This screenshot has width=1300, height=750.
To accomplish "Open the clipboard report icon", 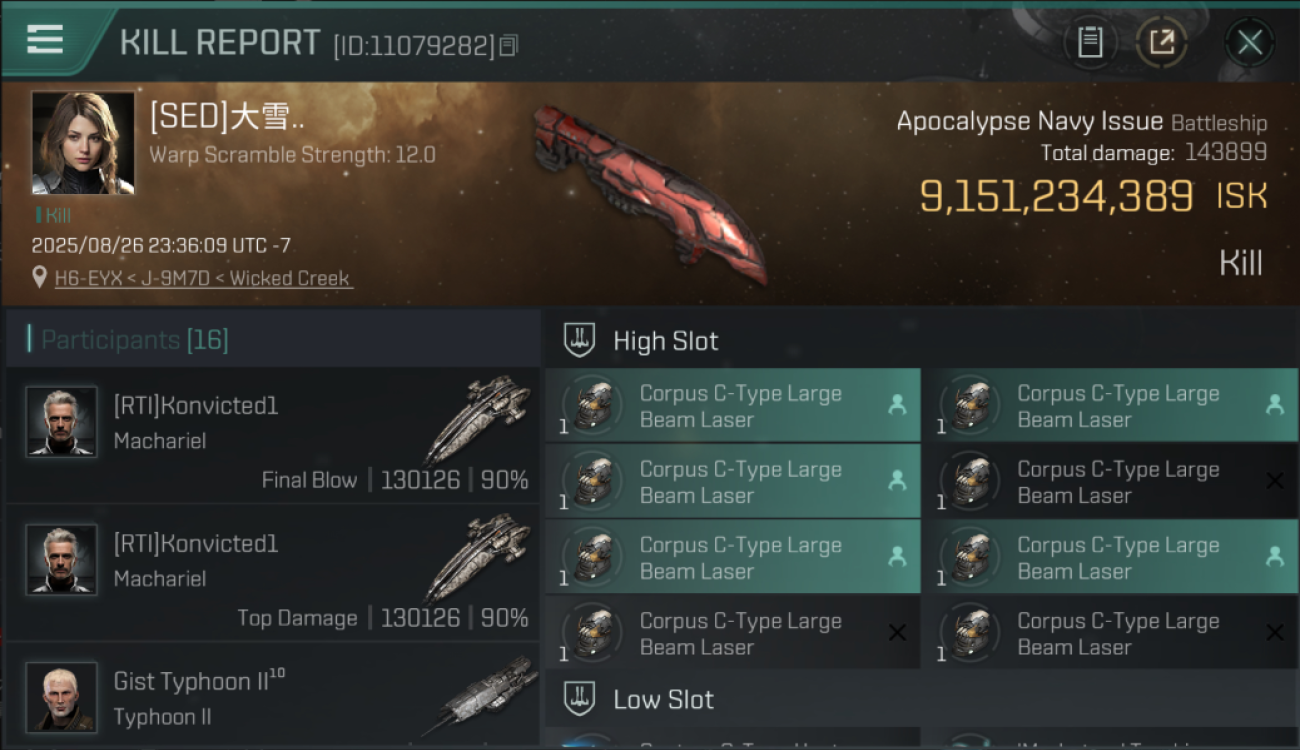I will [x=1090, y=43].
